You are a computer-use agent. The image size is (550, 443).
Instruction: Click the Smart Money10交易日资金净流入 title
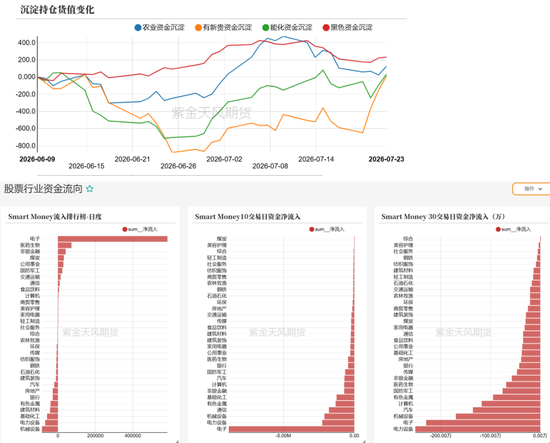coord(248,217)
